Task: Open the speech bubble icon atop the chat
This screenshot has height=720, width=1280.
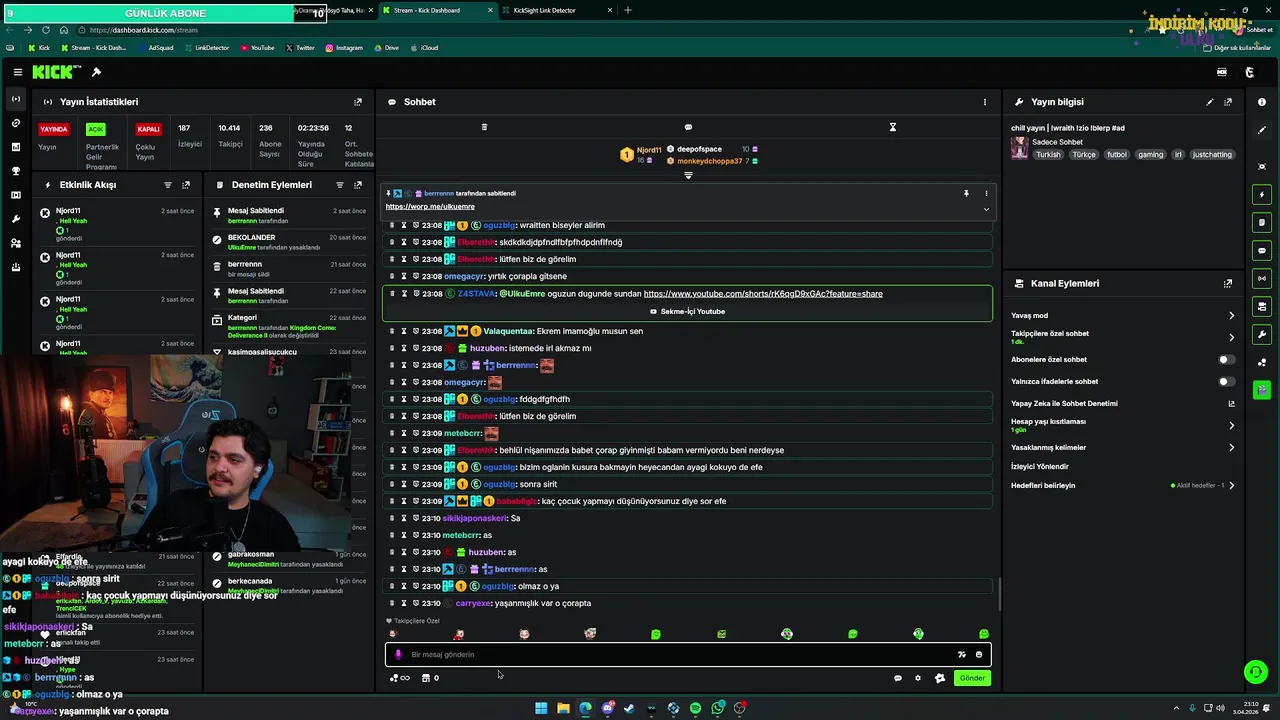Action: [x=688, y=127]
